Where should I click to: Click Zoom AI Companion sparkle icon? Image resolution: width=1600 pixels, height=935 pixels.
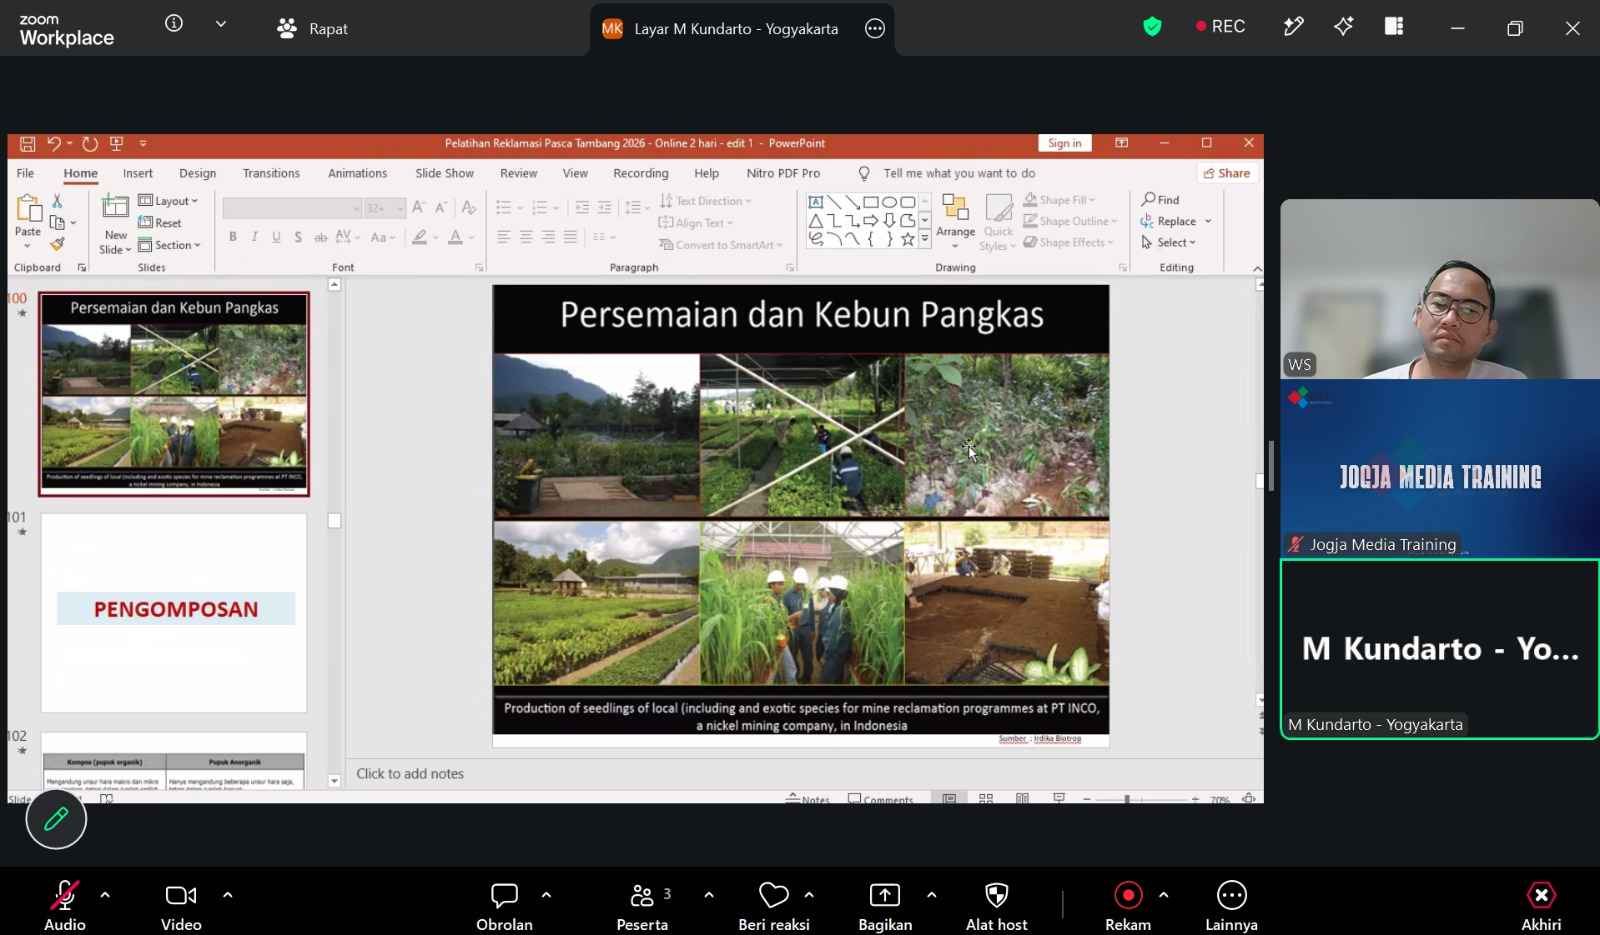1343,27
